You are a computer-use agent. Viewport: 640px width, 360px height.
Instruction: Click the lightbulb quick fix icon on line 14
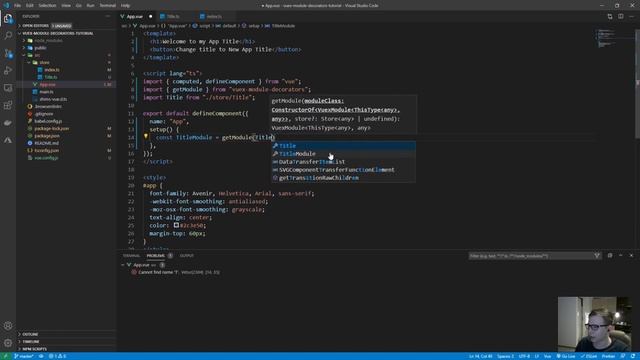coord(146,136)
